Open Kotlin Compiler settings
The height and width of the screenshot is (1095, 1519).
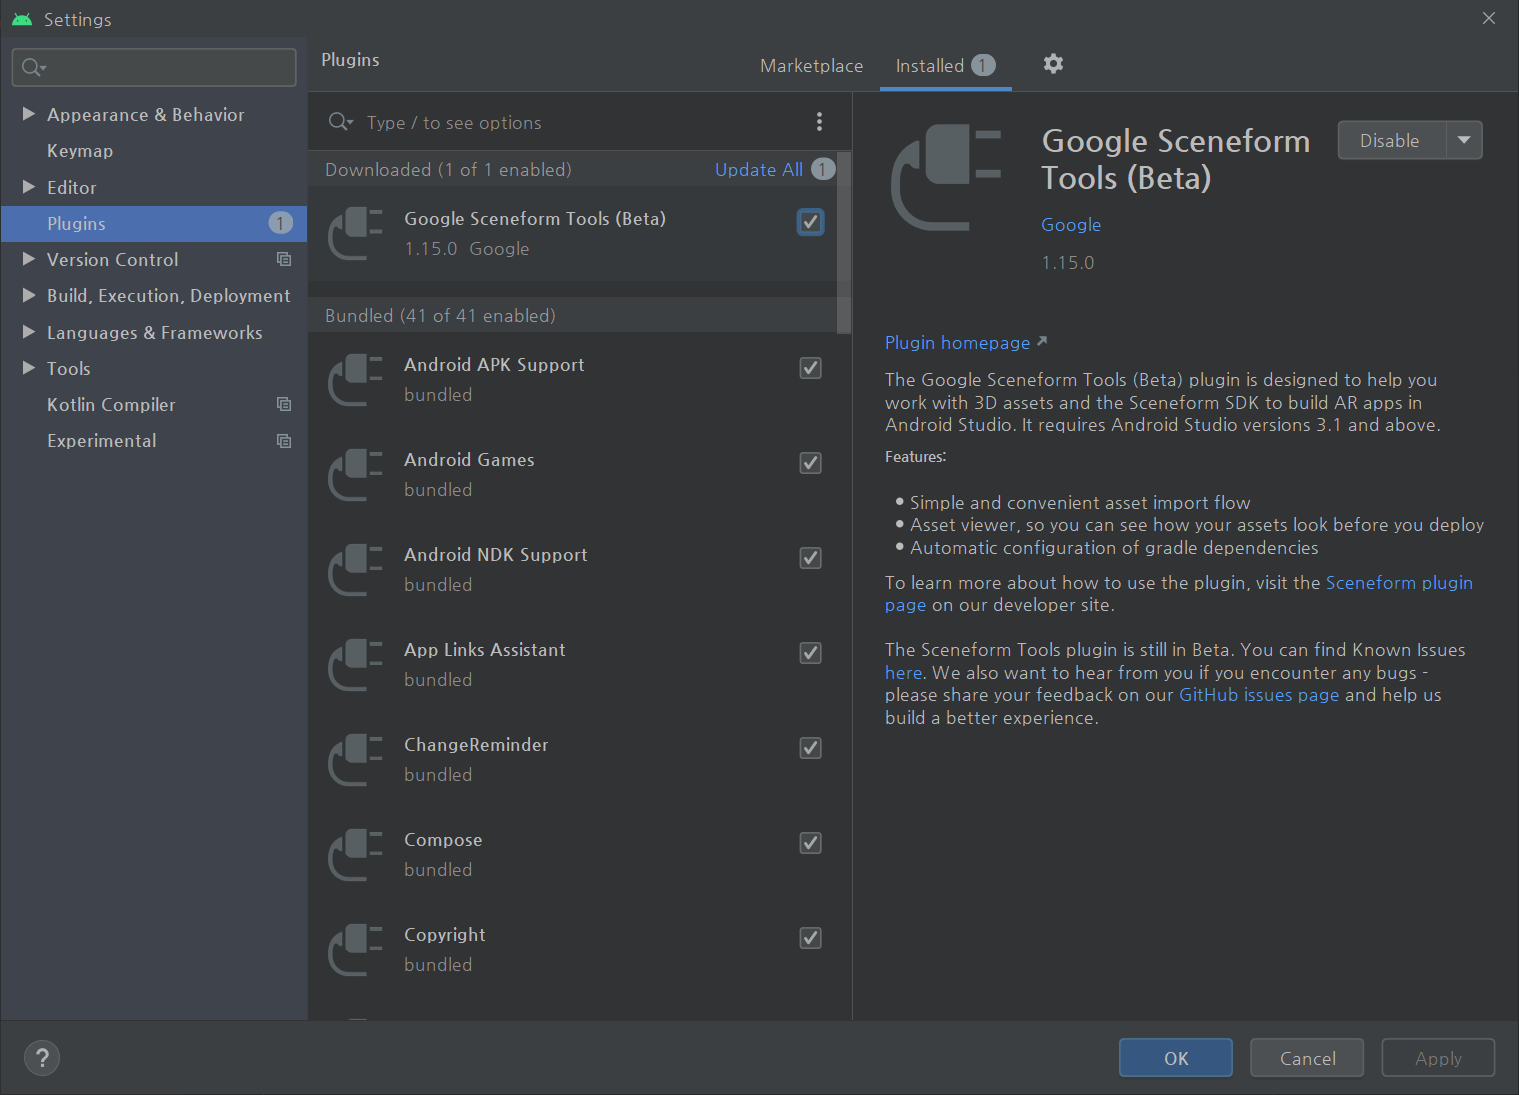click(154, 404)
